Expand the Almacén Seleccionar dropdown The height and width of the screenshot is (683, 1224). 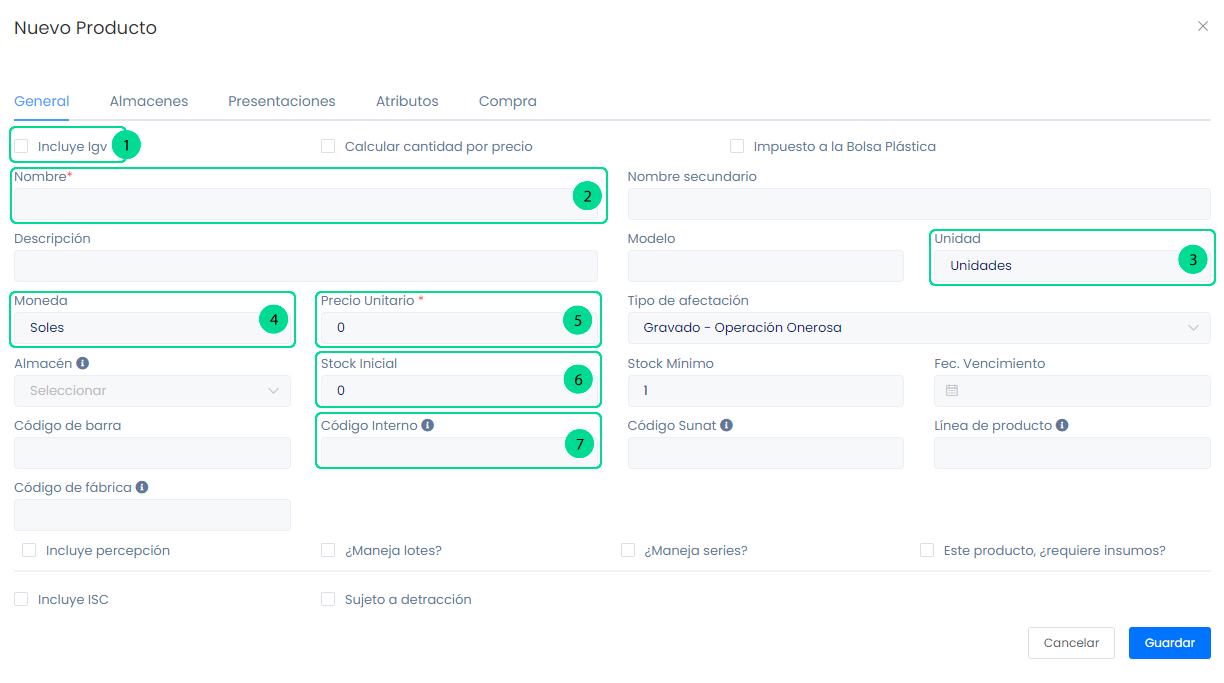152,391
